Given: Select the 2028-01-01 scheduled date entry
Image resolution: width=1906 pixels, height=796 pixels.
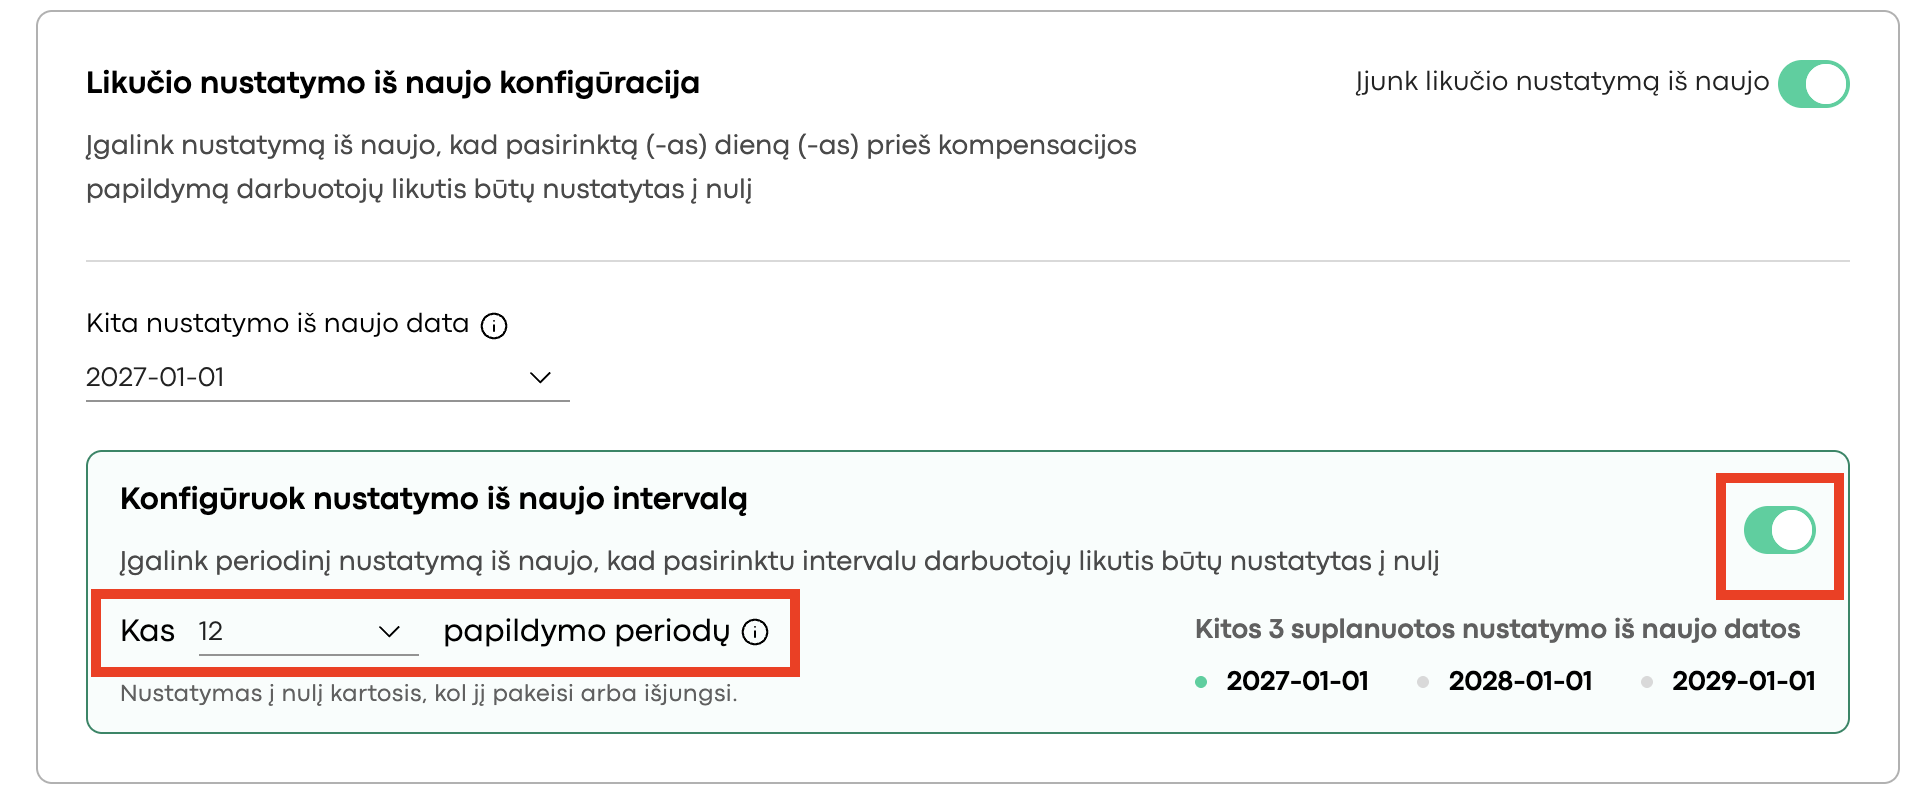Looking at the screenshot, I should click(1520, 681).
